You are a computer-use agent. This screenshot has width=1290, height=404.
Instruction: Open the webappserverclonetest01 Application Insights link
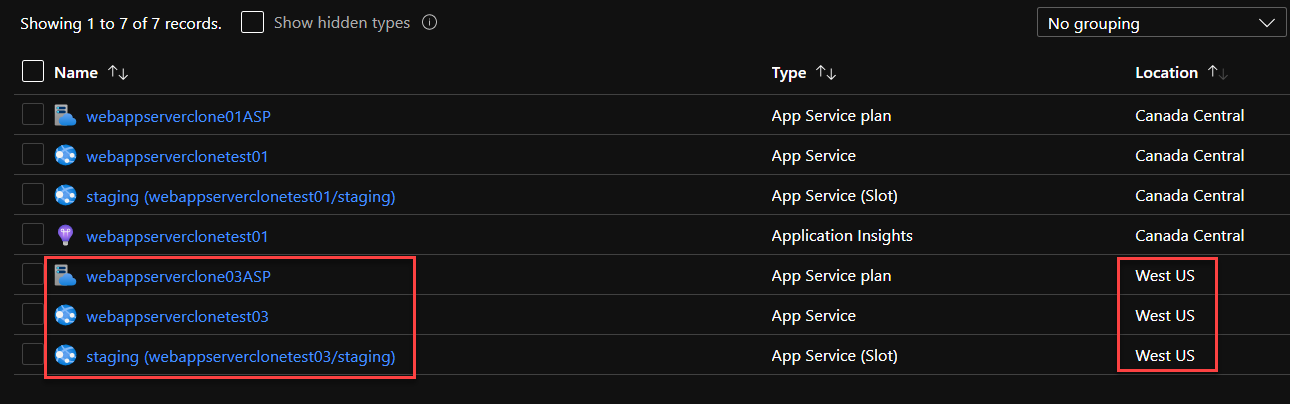click(177, 236)
